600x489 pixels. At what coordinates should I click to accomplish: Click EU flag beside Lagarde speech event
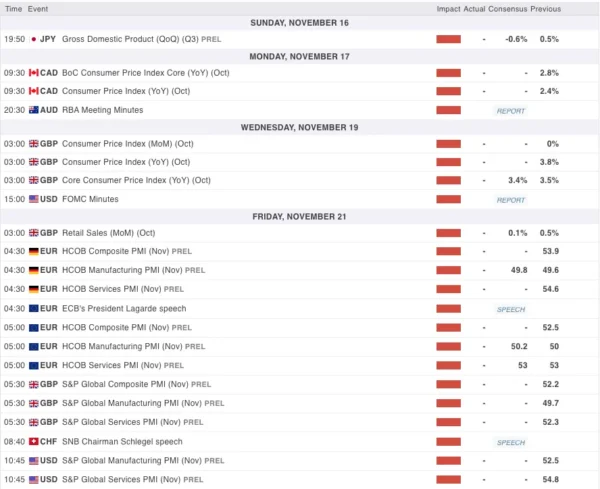33,309
